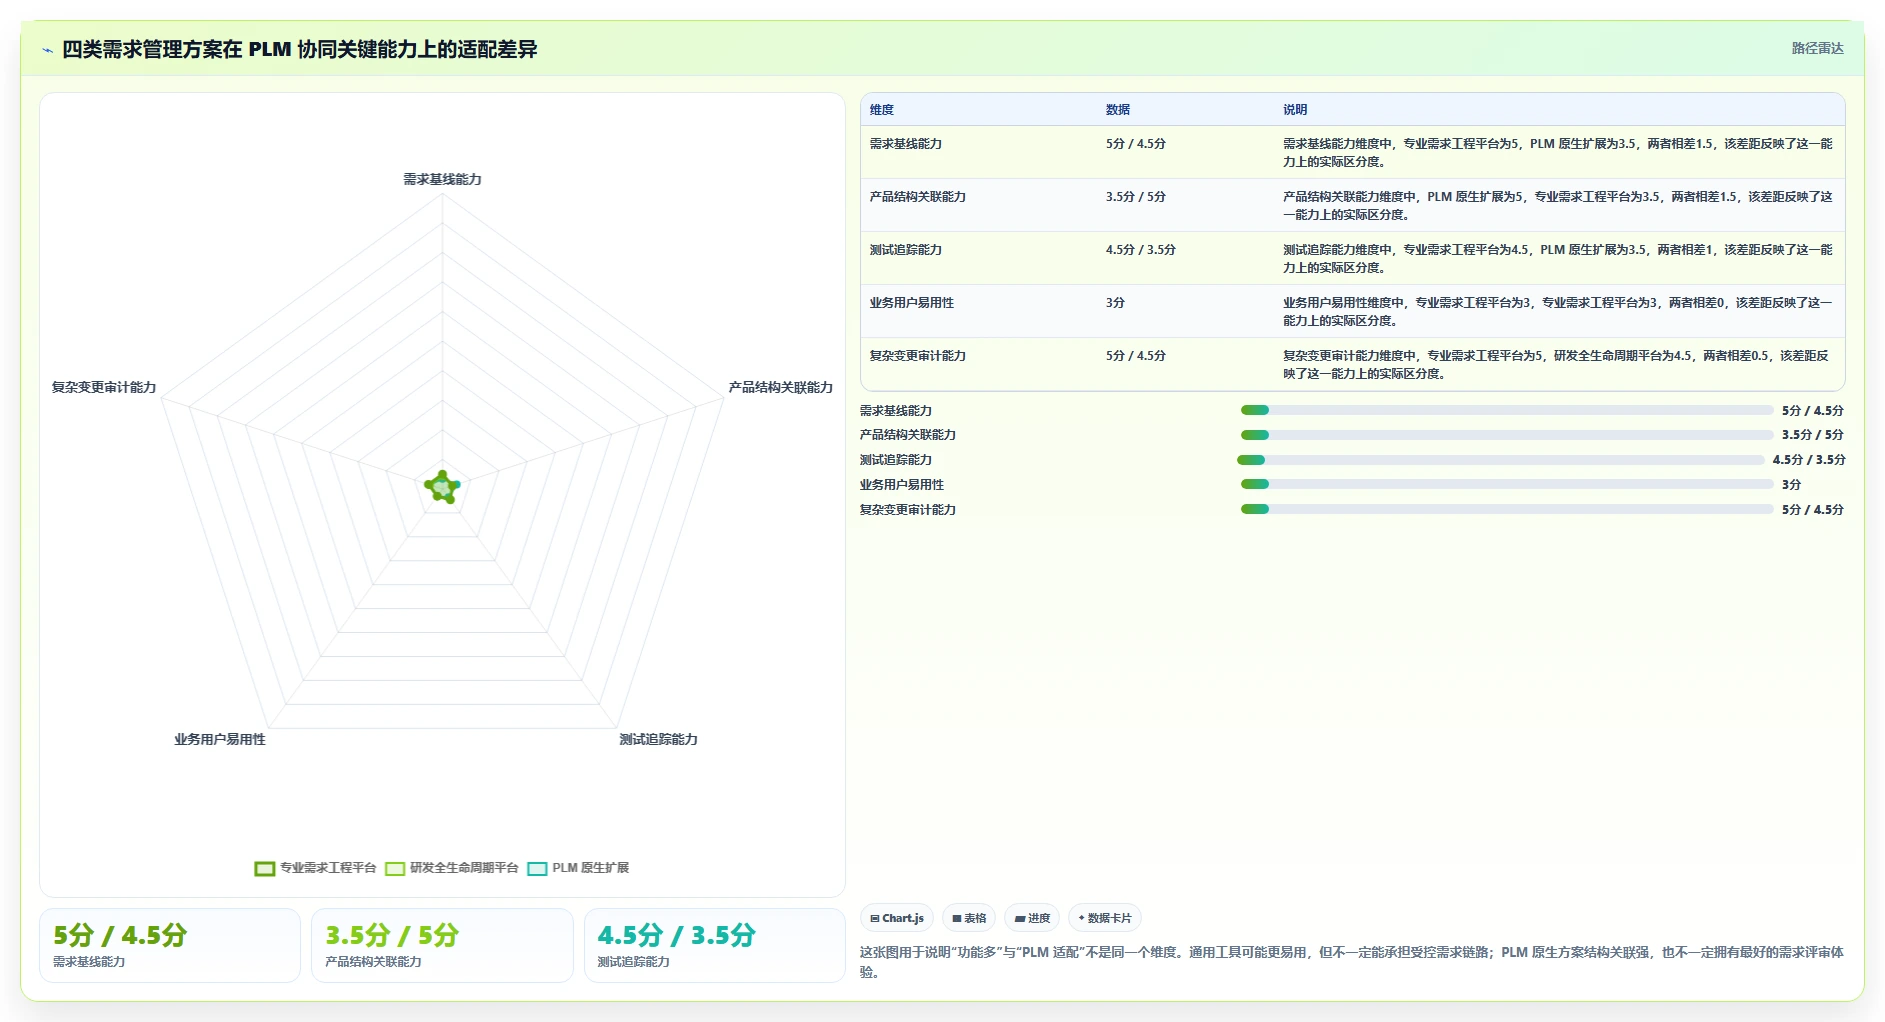Viewport: 1885px width, 1022px height.
Task: Click the 产品结构关联能力 progress bar
Action: pos(1507,435)
